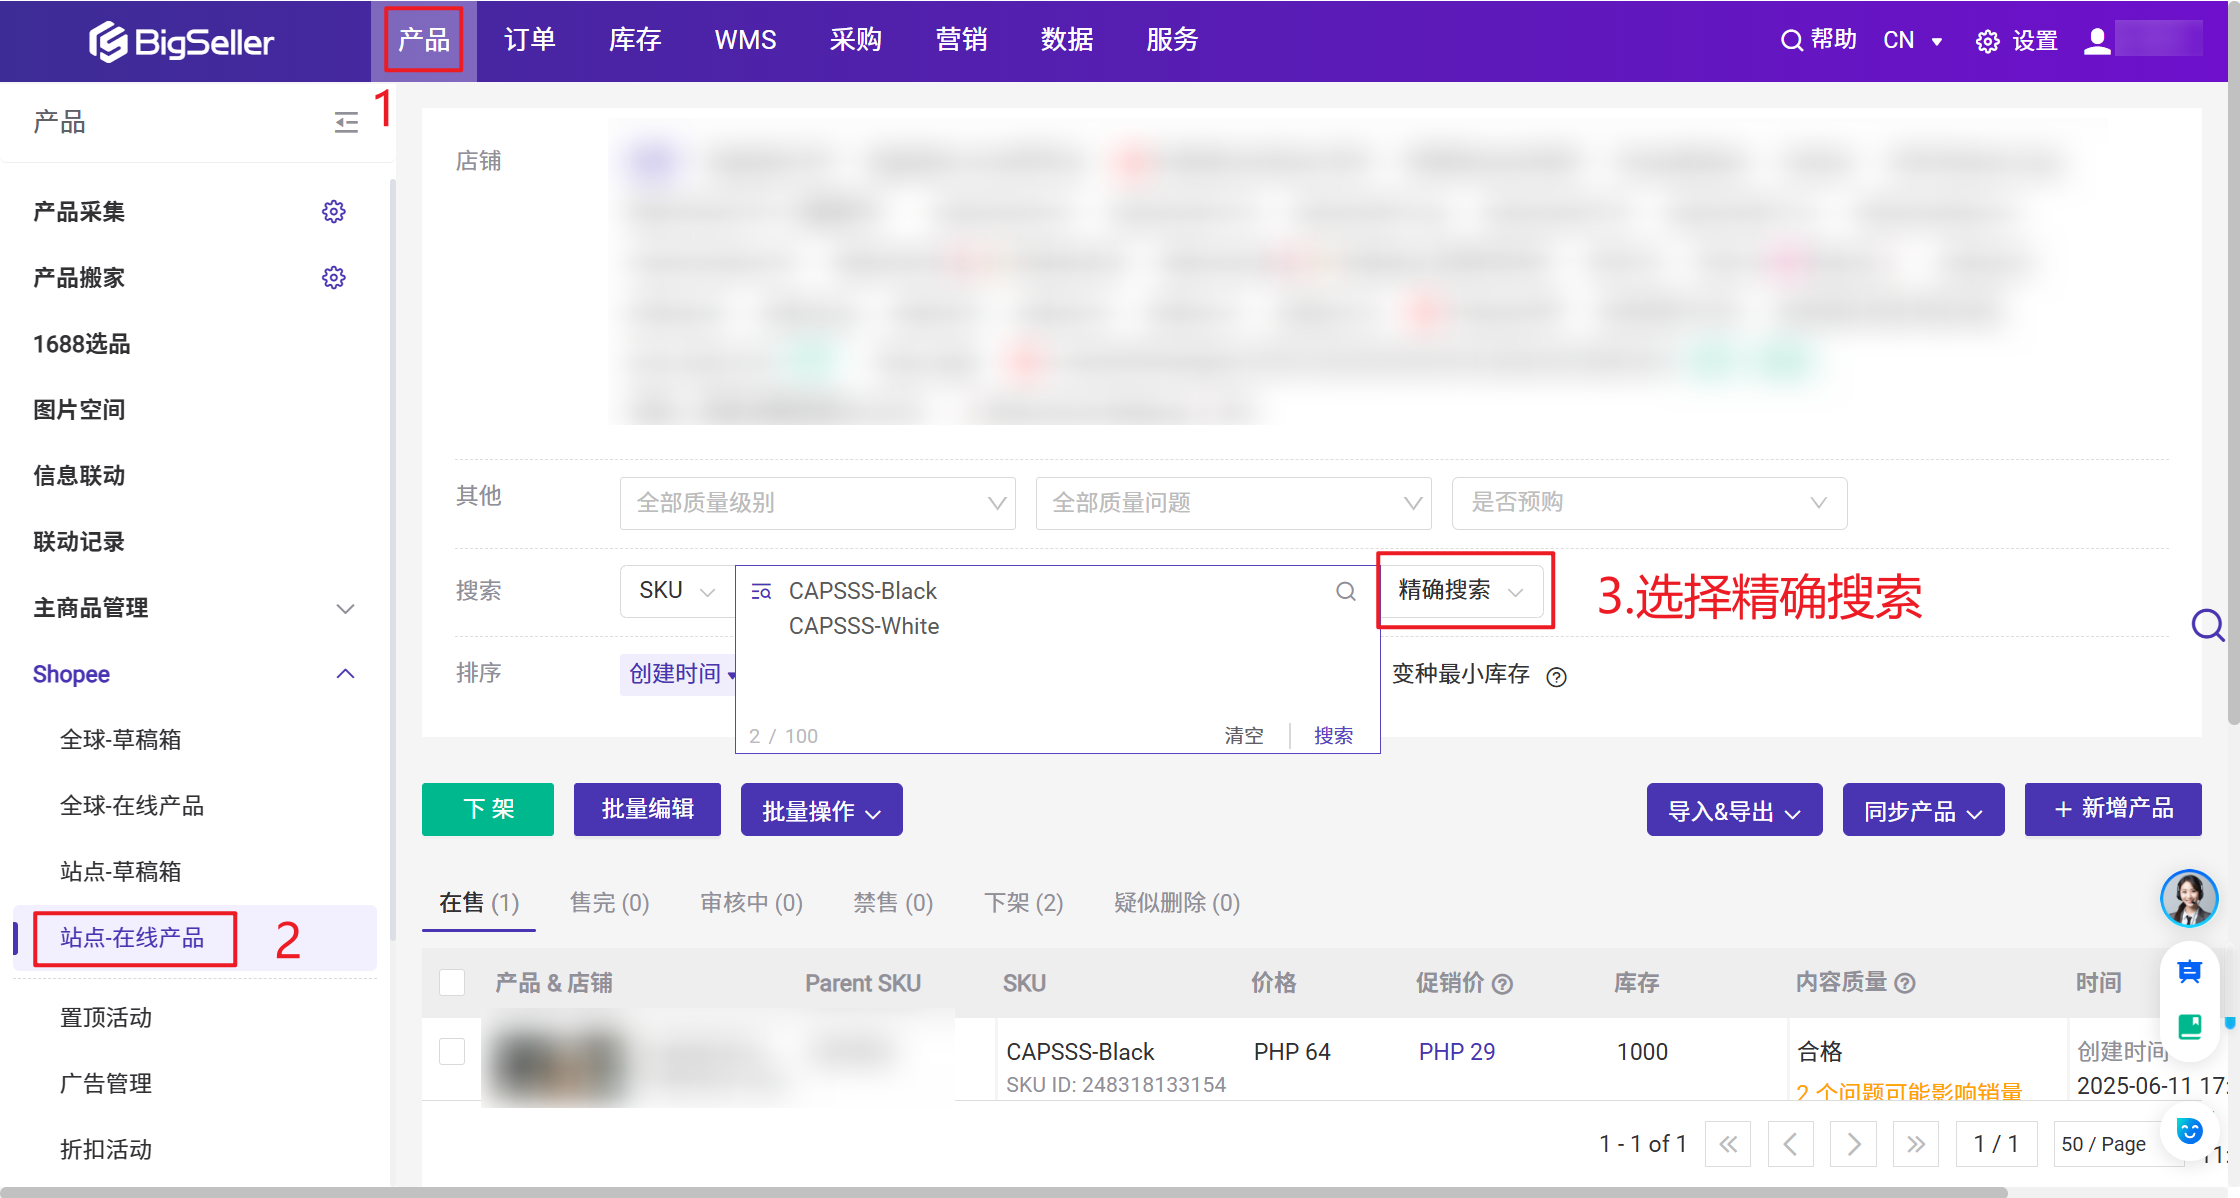This screenshot has height=1198, width=2240.
Task: Click the blue smiley assistant icon
Action: (x=2189, y=1130)
